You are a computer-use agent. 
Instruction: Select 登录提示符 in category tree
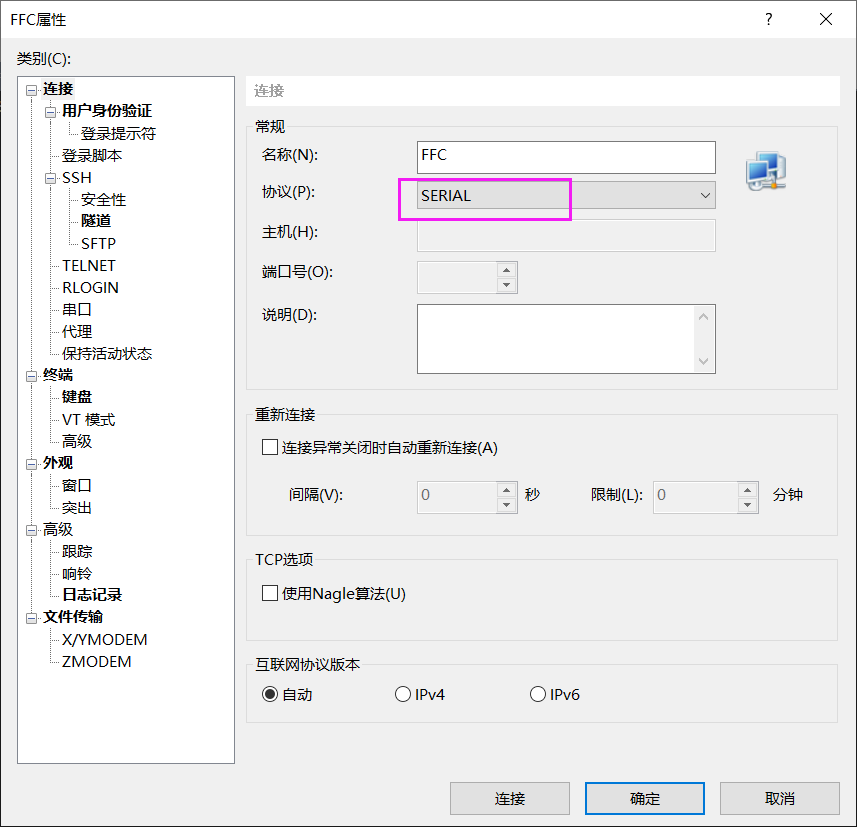point(118,133)
